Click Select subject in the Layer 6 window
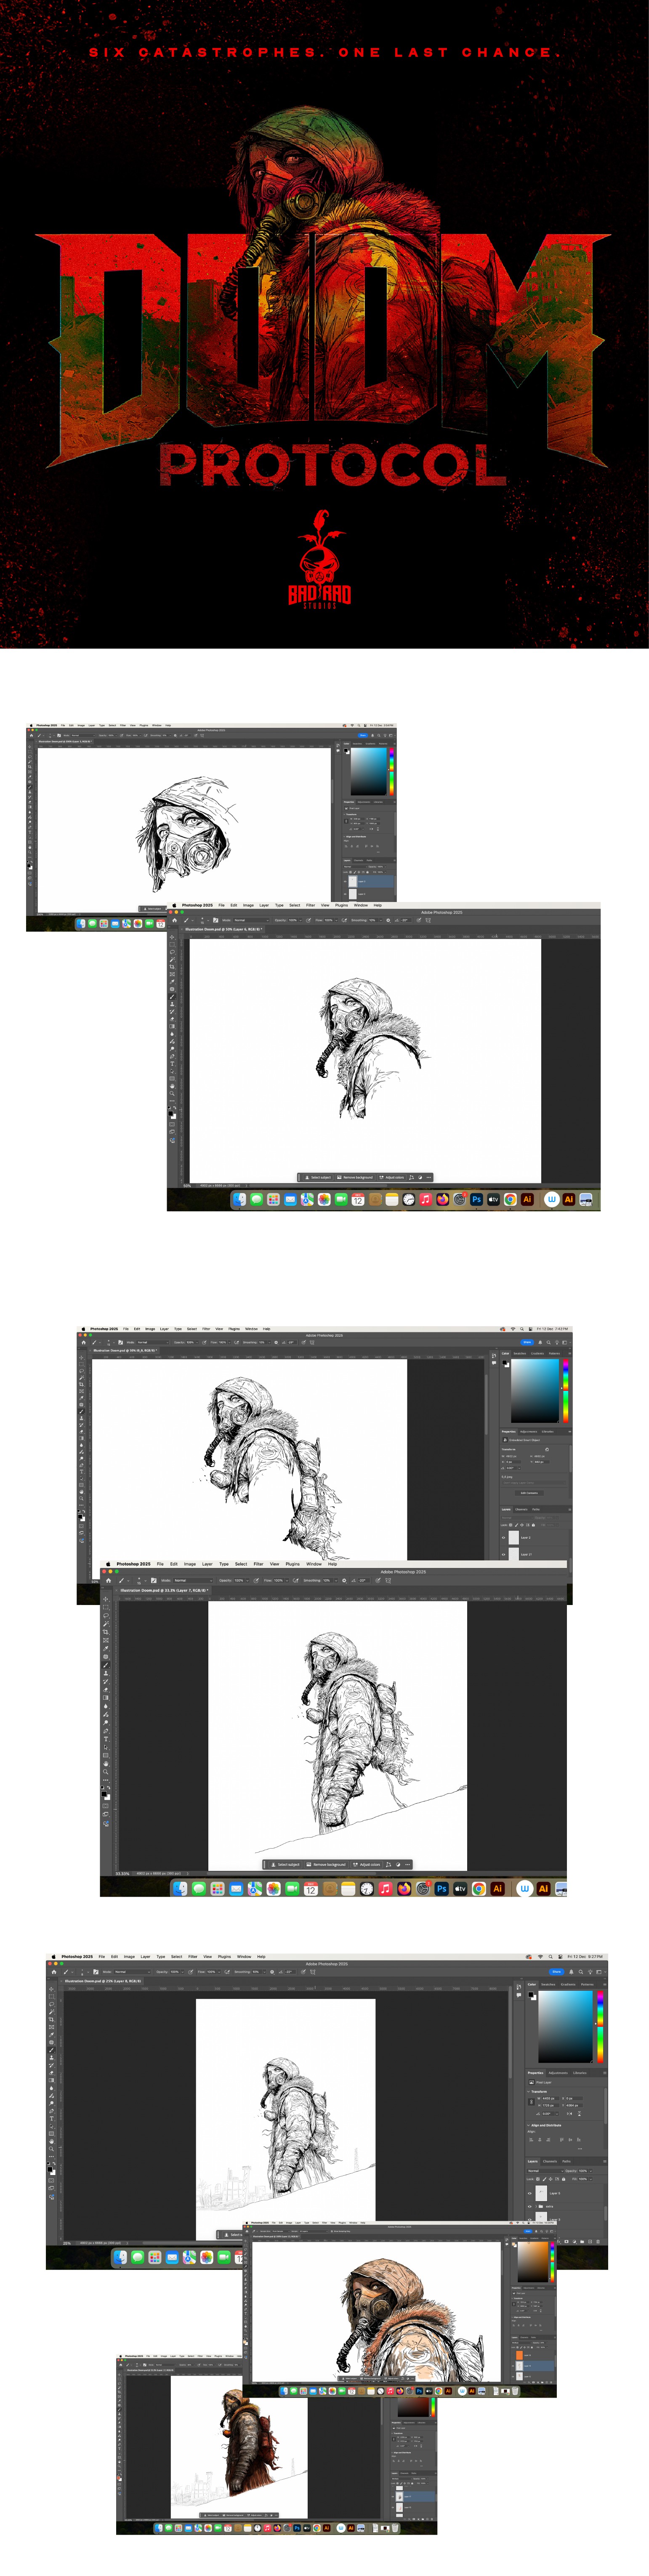649x2576 pixels. (x=319, y=1177)
